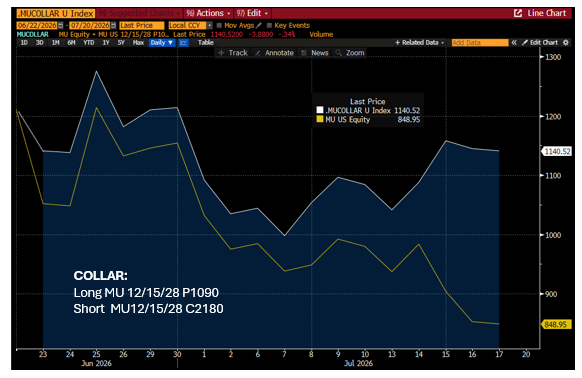
Task: Click the Line Chart title label
Action: [547, 13]
